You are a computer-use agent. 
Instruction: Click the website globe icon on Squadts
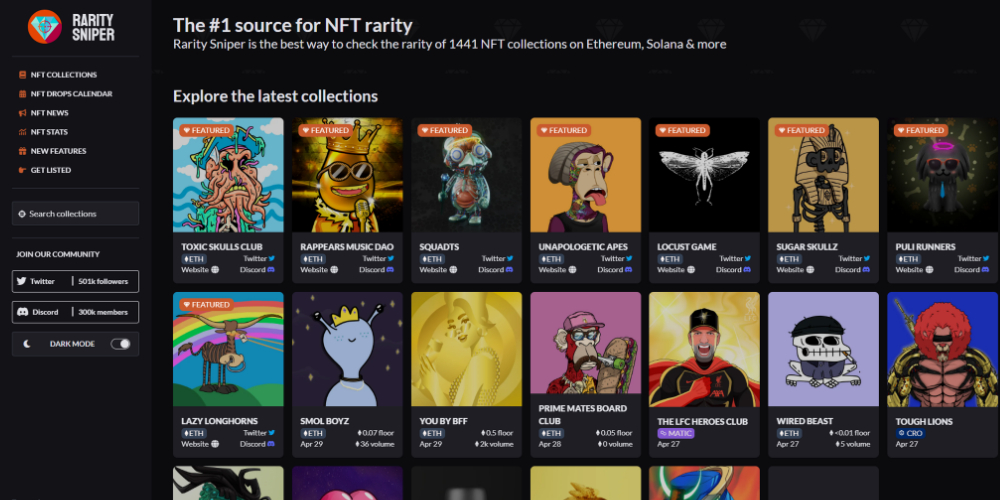click(453, 270)
